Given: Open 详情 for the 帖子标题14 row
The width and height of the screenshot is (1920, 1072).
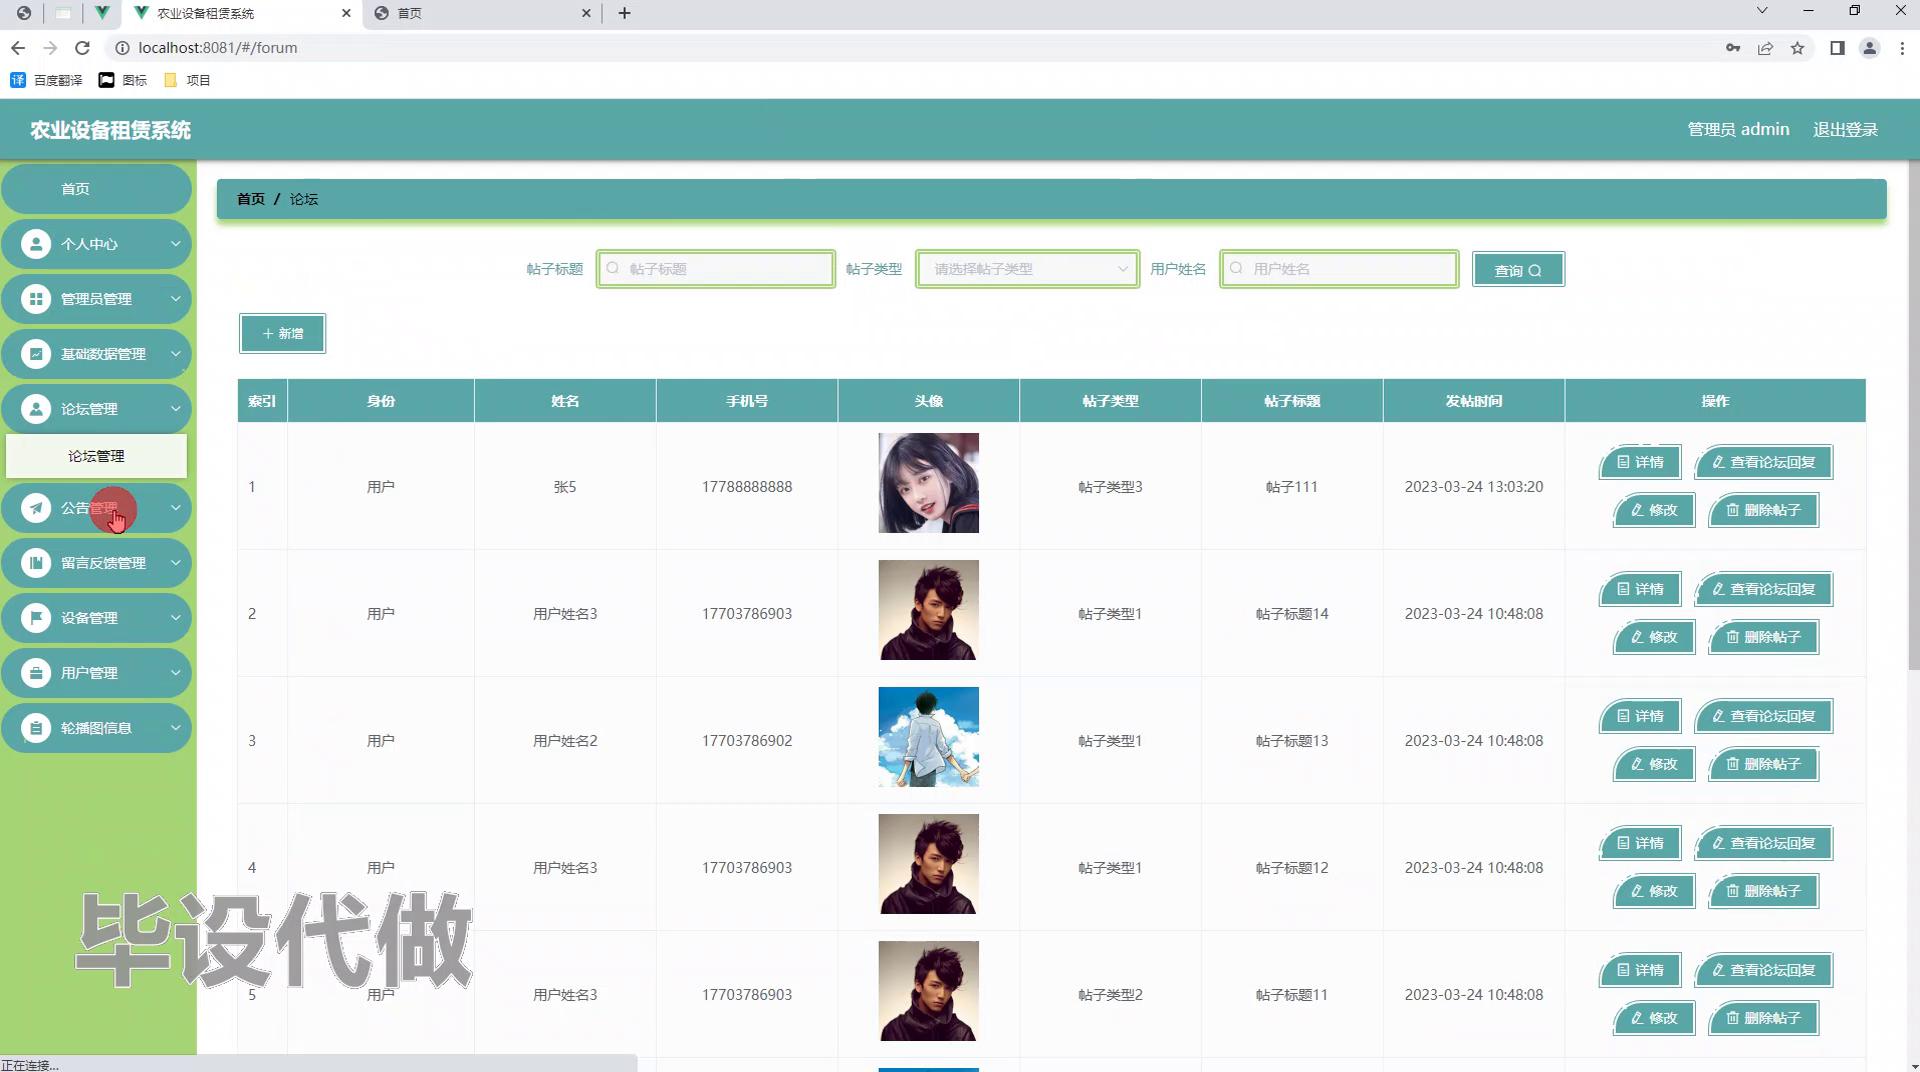Looking at the screenshot, I should 1640,589.
